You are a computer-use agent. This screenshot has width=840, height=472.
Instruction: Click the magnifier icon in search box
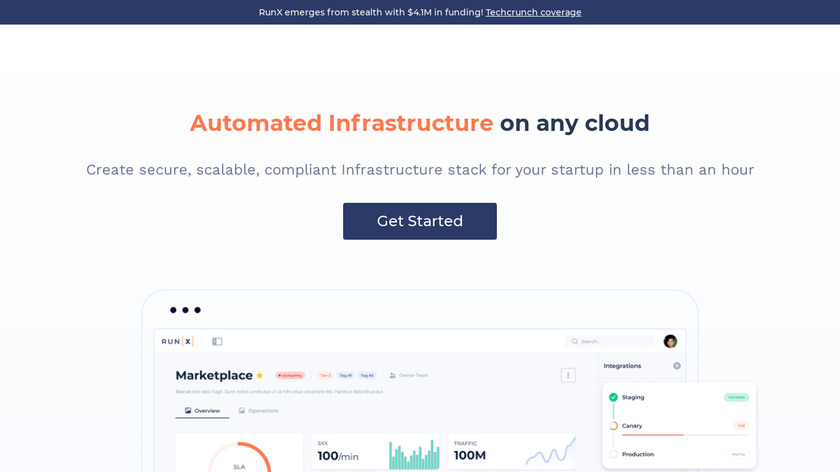click(574, 341)
